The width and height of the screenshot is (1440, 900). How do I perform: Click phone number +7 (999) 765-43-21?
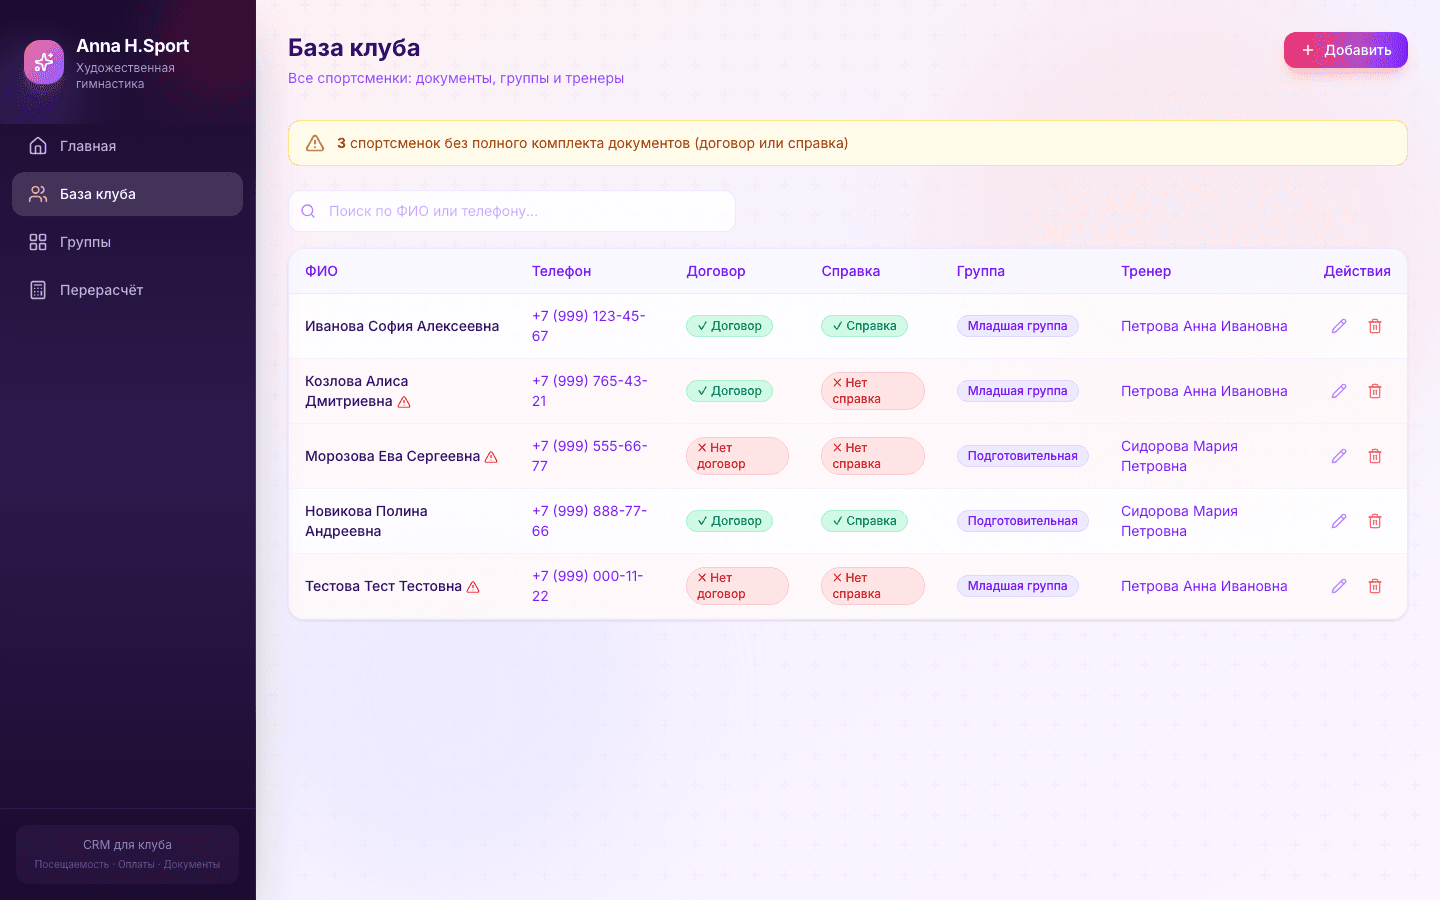589,391
